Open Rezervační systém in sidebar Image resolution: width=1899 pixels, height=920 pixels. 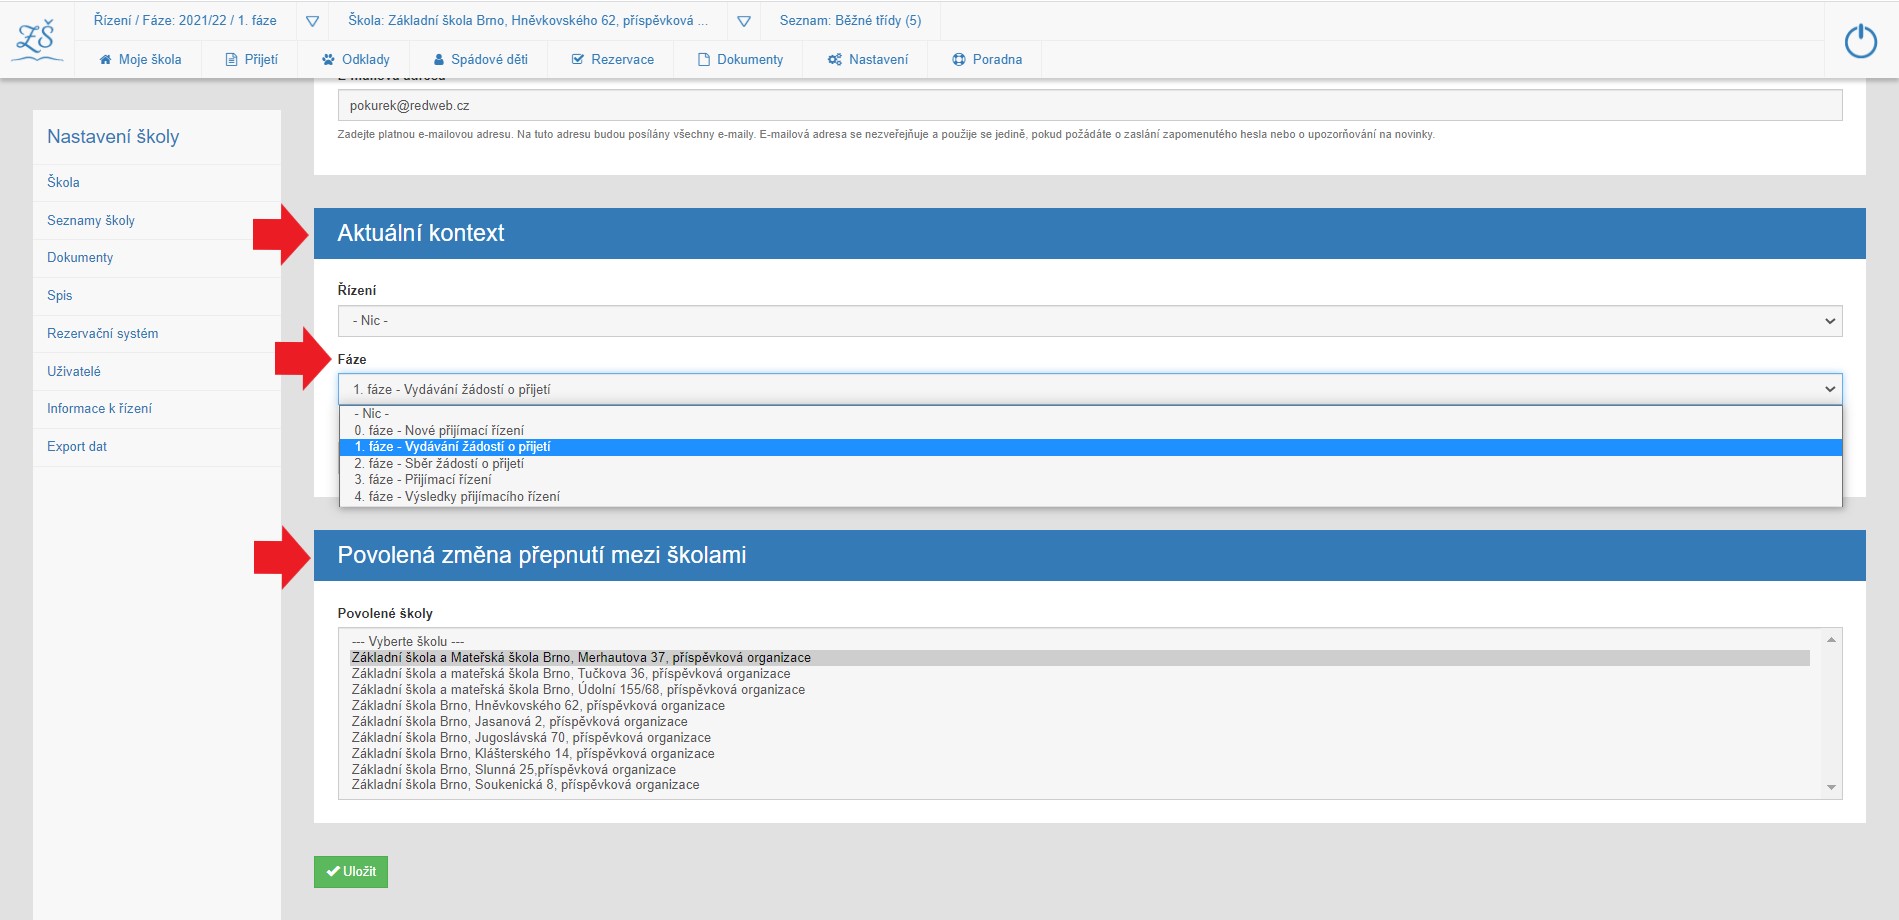[x=103, y=334]
